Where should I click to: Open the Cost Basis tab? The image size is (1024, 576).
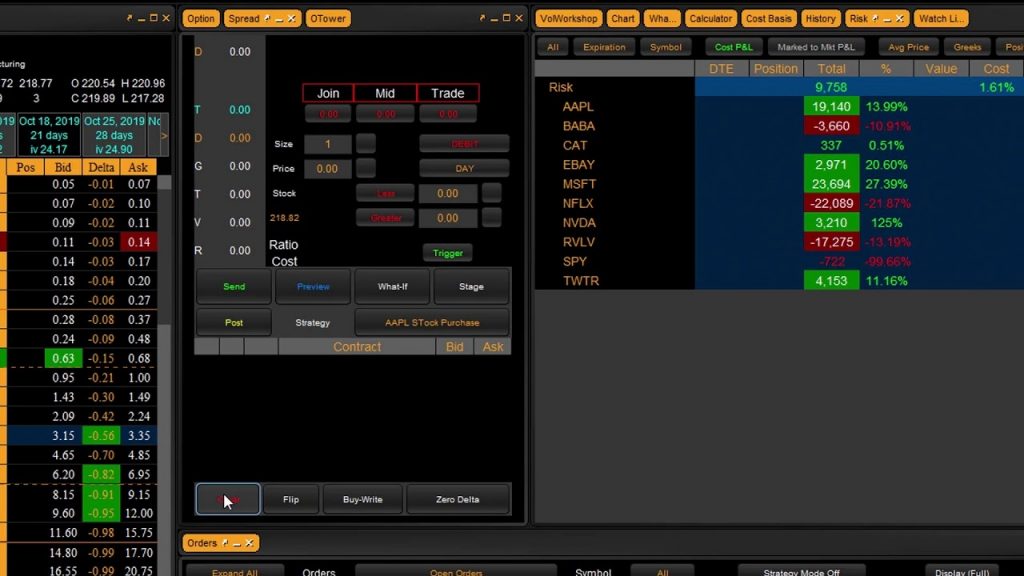[768, 18]
